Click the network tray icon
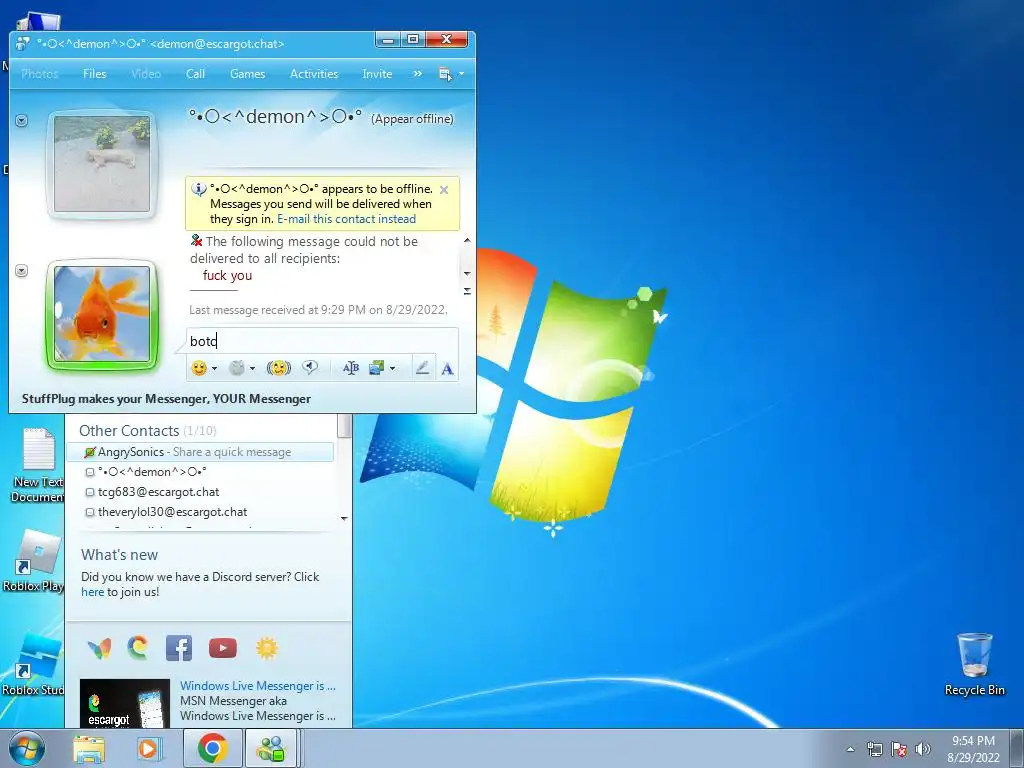Screen dimensions: 1024x768 pos(874,749)
